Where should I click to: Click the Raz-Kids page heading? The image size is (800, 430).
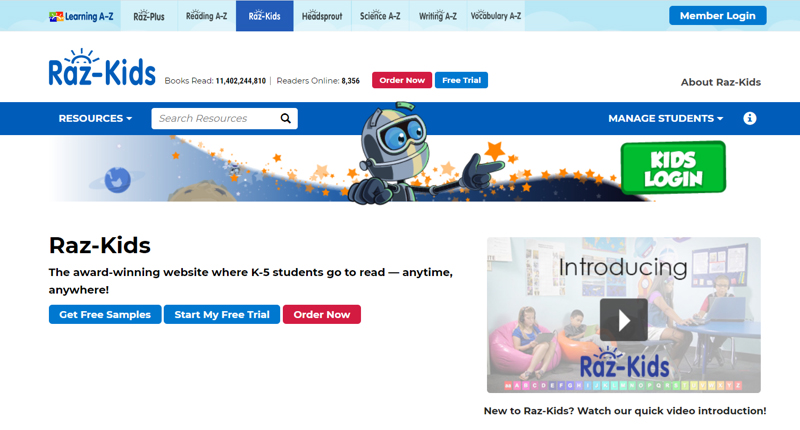tap(99, 245)
